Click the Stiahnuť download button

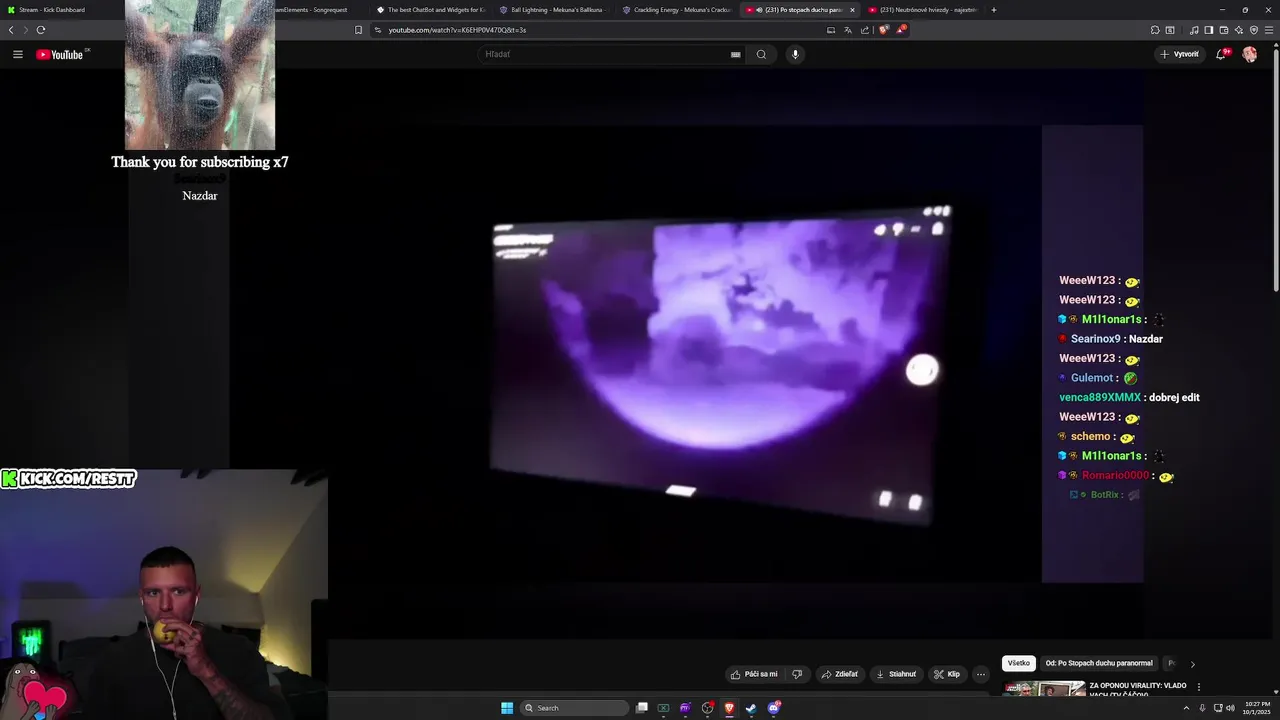pos(896,674)
